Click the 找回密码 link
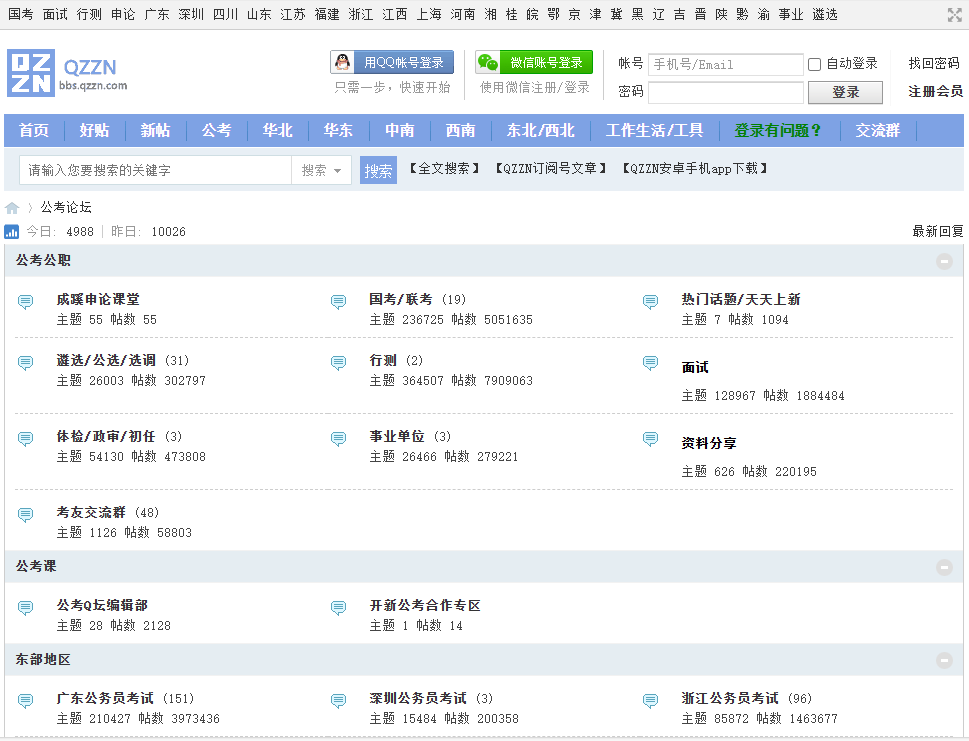 pos(933,64)
